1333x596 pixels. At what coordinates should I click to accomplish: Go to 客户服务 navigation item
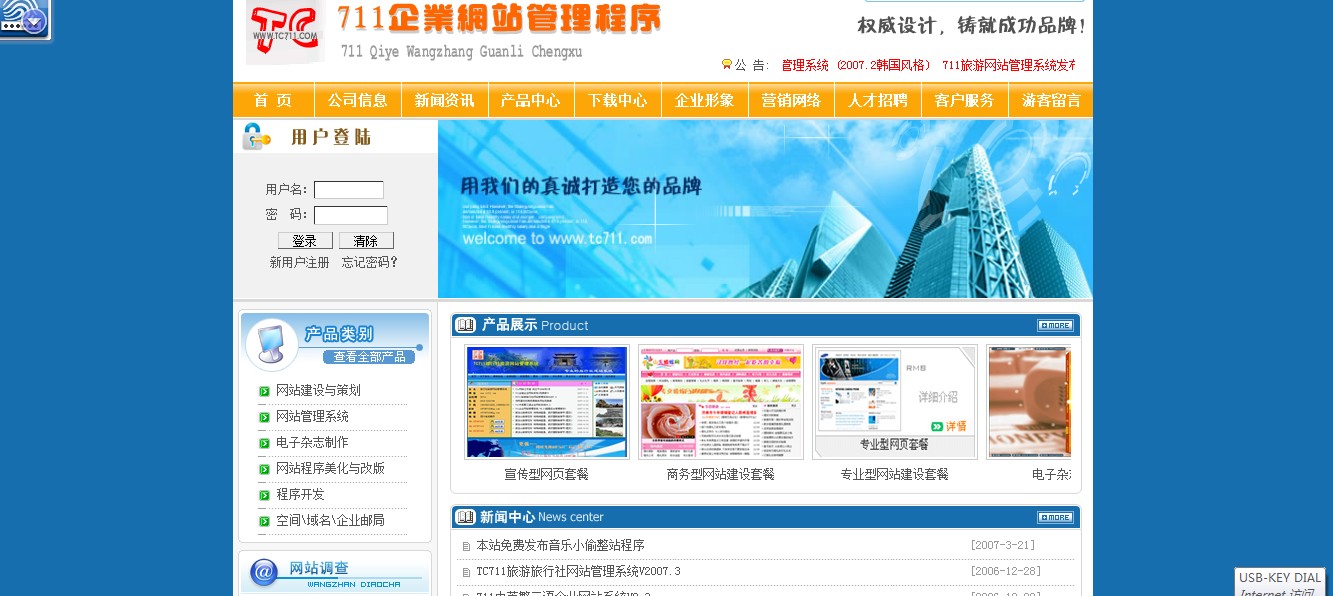964,100
